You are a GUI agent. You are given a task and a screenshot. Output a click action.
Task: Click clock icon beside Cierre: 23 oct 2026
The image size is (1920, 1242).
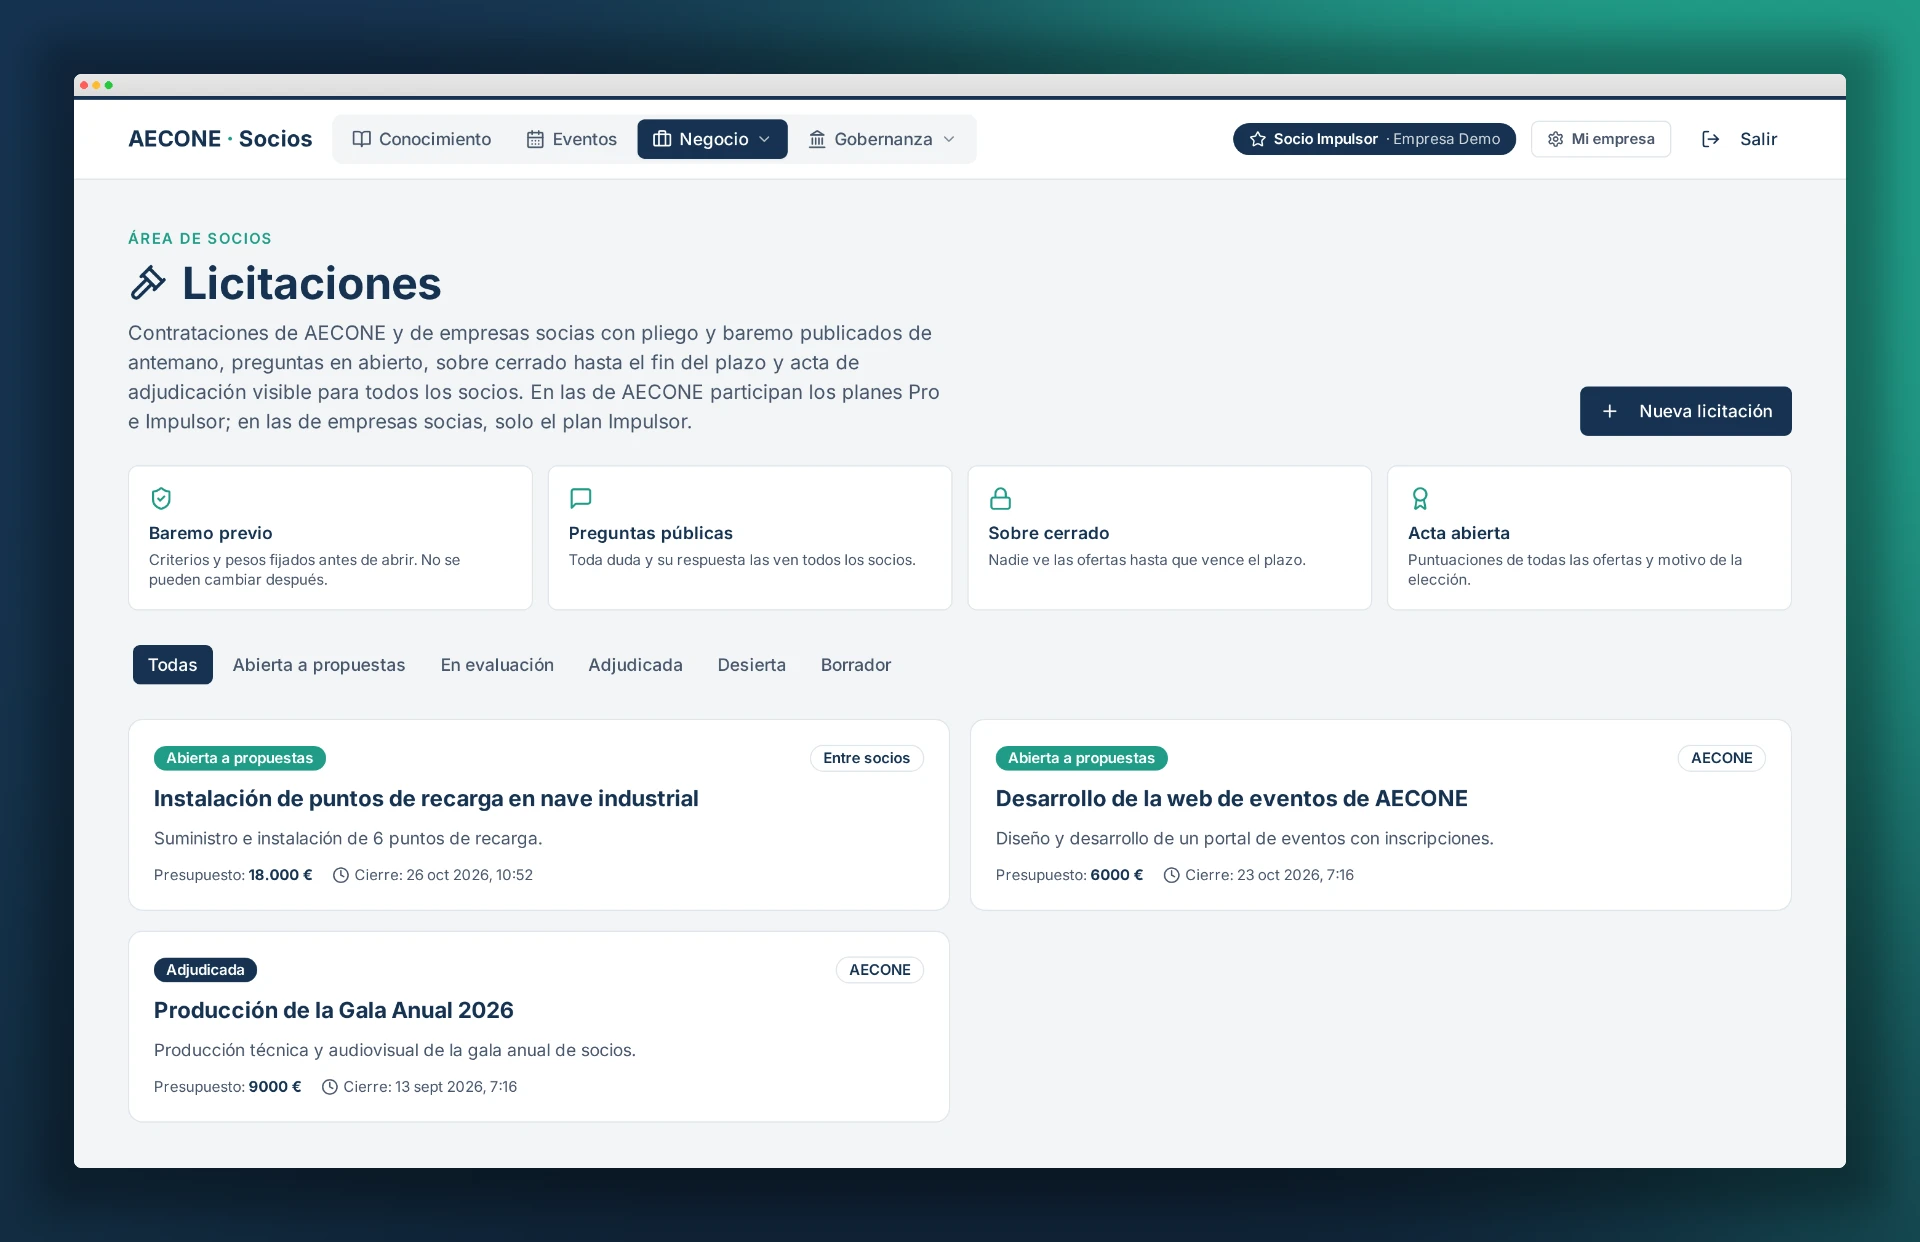(x=1171, y=875)
